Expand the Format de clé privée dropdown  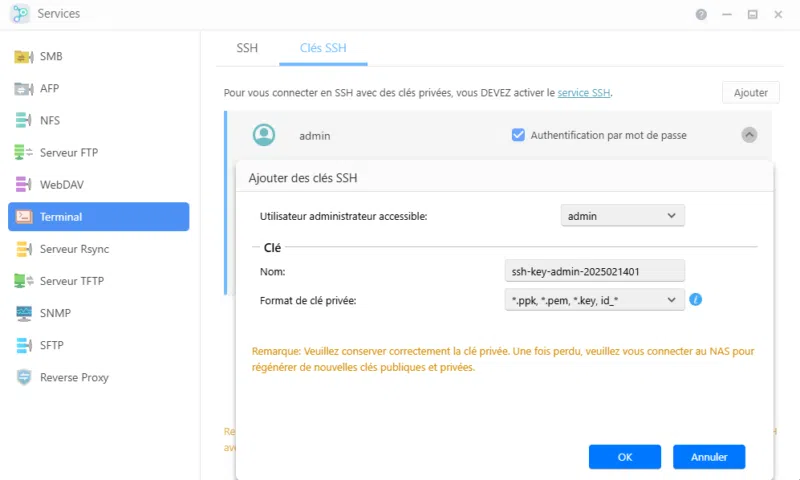[594, 299]
